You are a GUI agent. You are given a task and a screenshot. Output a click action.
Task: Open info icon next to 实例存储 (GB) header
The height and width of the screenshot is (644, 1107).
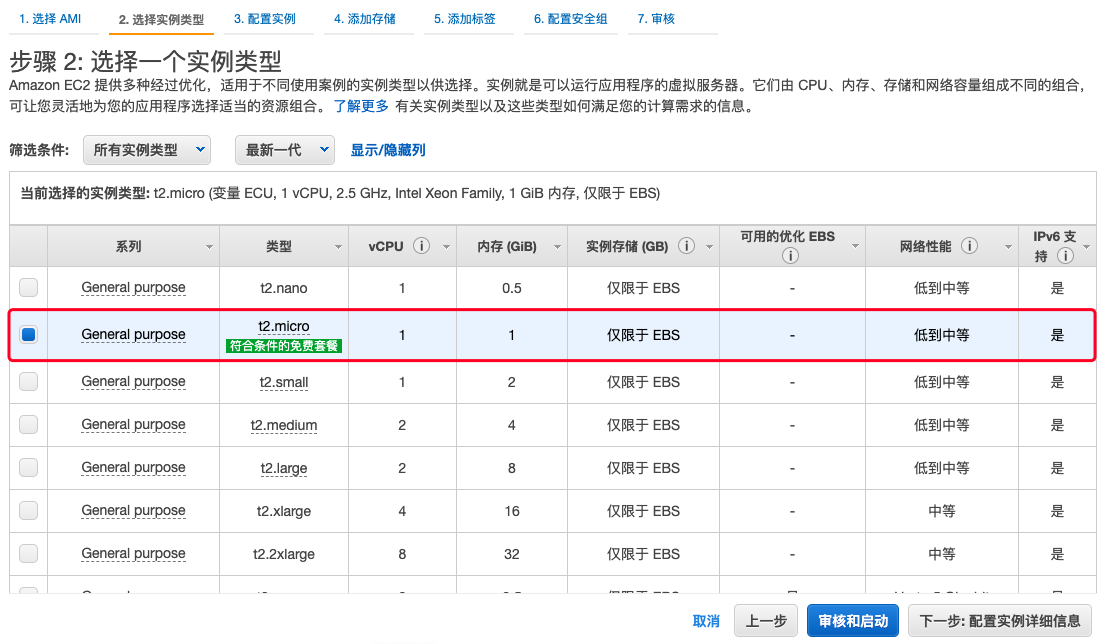[x=686, y=246]
